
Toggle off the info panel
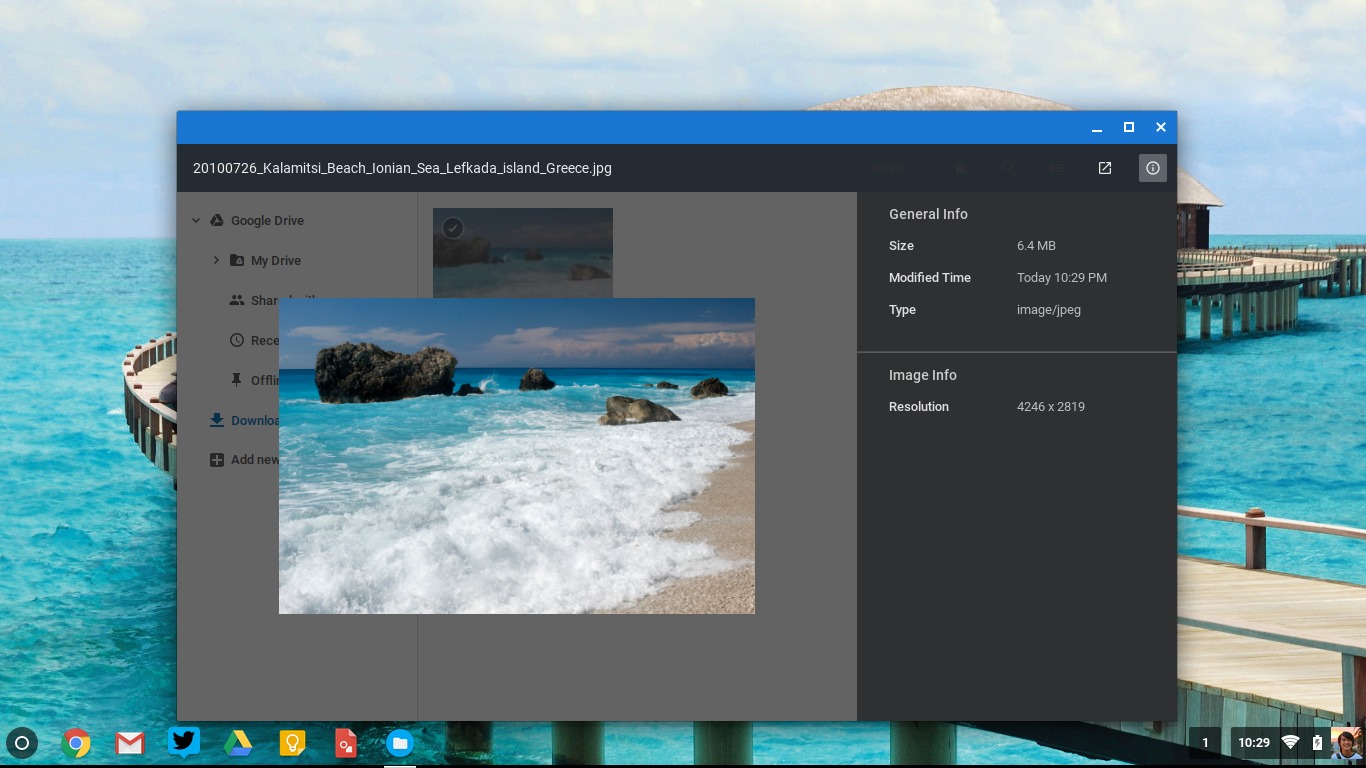tap(1153, 168)
